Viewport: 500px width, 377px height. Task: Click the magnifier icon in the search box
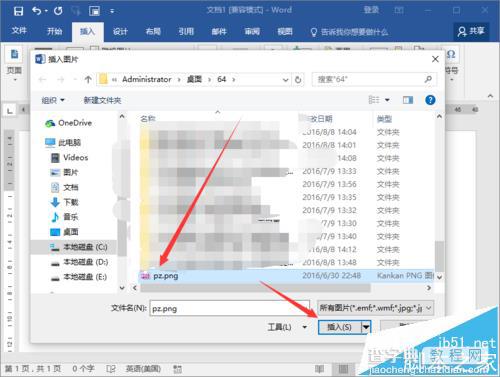[429, 79]
